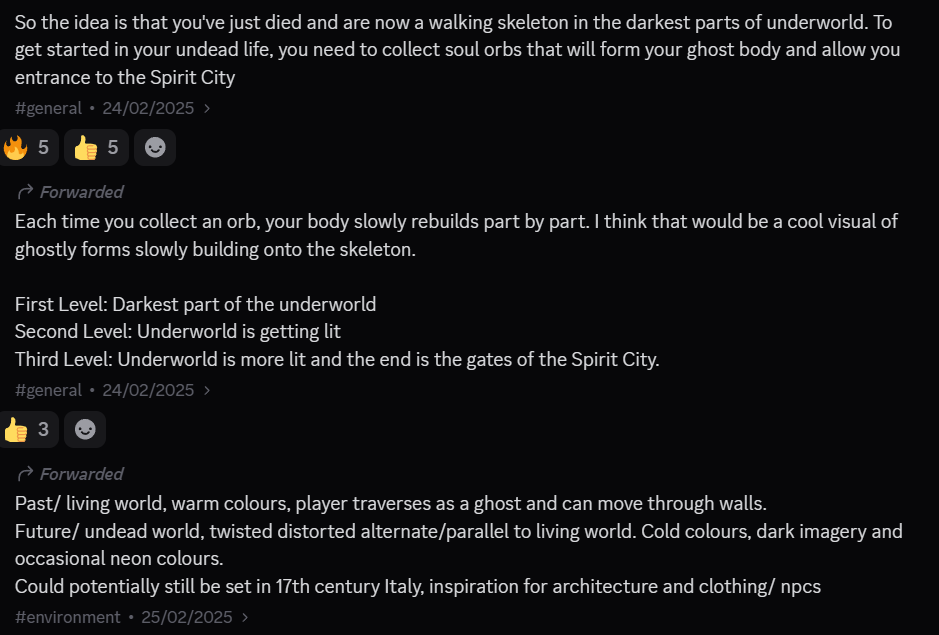Add a reaction to the first forwarded message
The width and height of the screenshot is (939, 635).
(155, 147)
